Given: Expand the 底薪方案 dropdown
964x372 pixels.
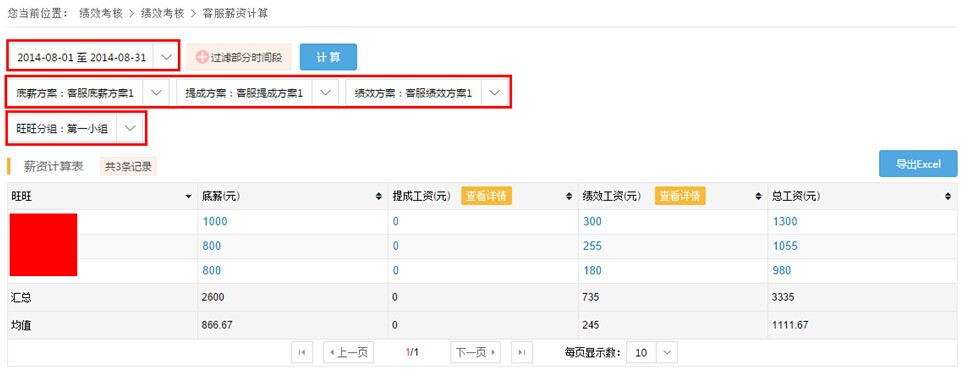Looking at the screenshot, I should pyautogui.click(x=156, y=93).
